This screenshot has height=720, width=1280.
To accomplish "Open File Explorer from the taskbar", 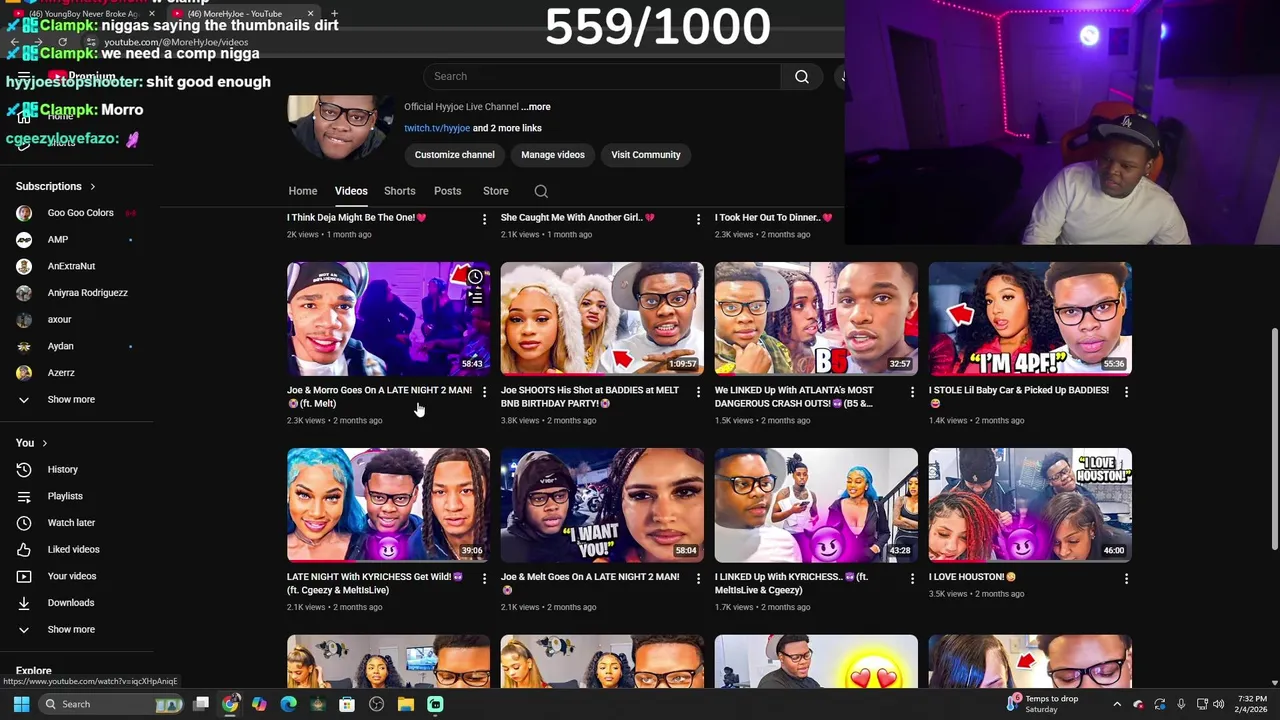I will 406,704.
